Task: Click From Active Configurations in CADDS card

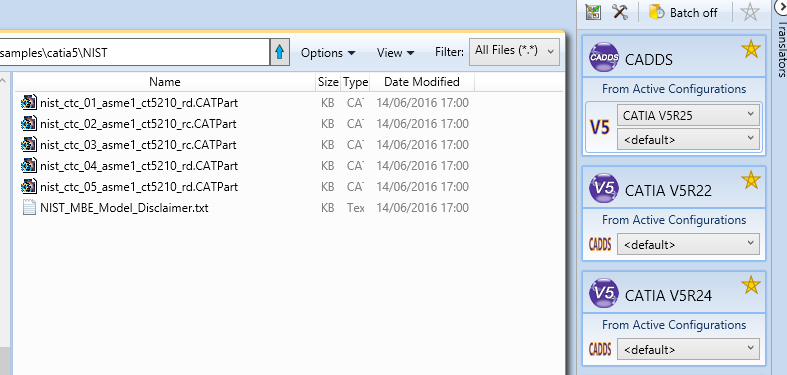Action: (x=674, y=89)
